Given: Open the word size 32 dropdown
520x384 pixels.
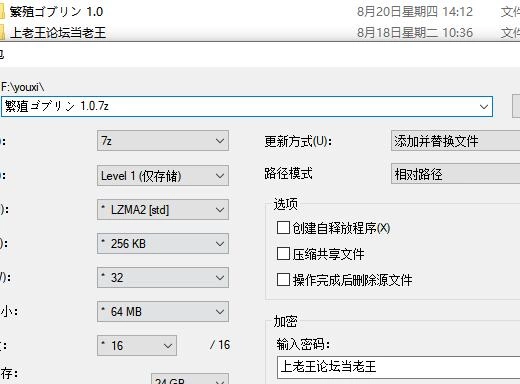Looking at the screenshot, I should [x=163, y=277].
